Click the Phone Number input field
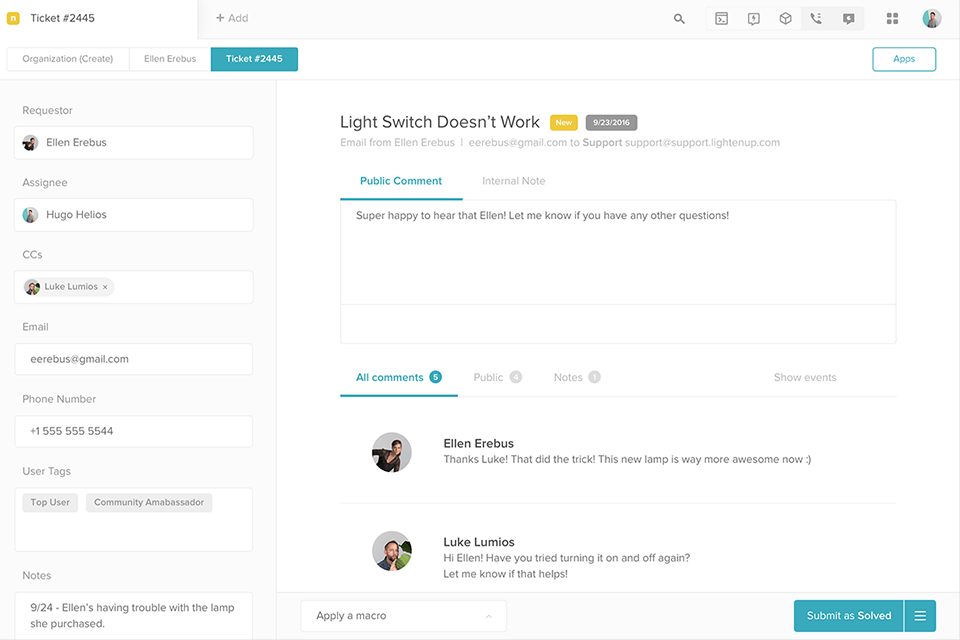This screenshot has width=960, height=640. point(133,431)
